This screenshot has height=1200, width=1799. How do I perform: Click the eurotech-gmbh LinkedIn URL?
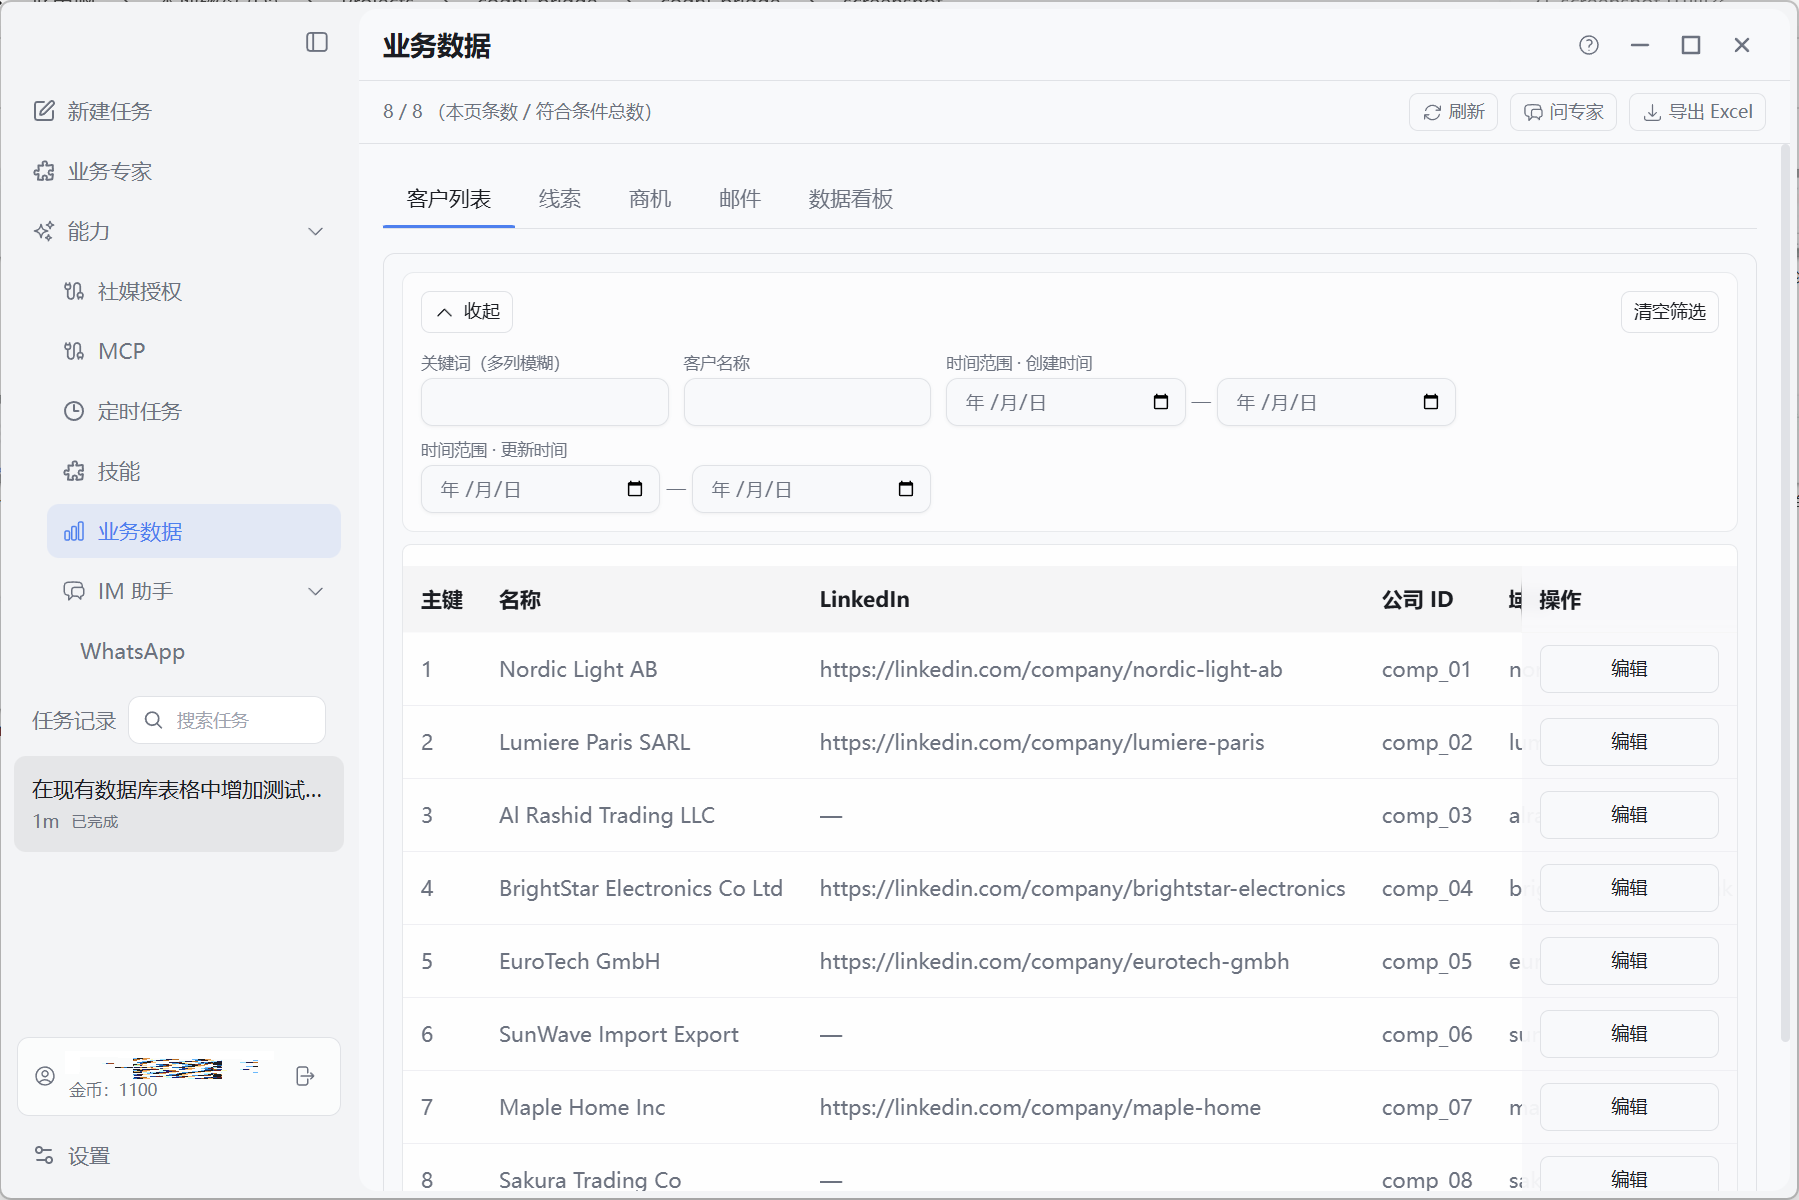tap(1054, 961)
